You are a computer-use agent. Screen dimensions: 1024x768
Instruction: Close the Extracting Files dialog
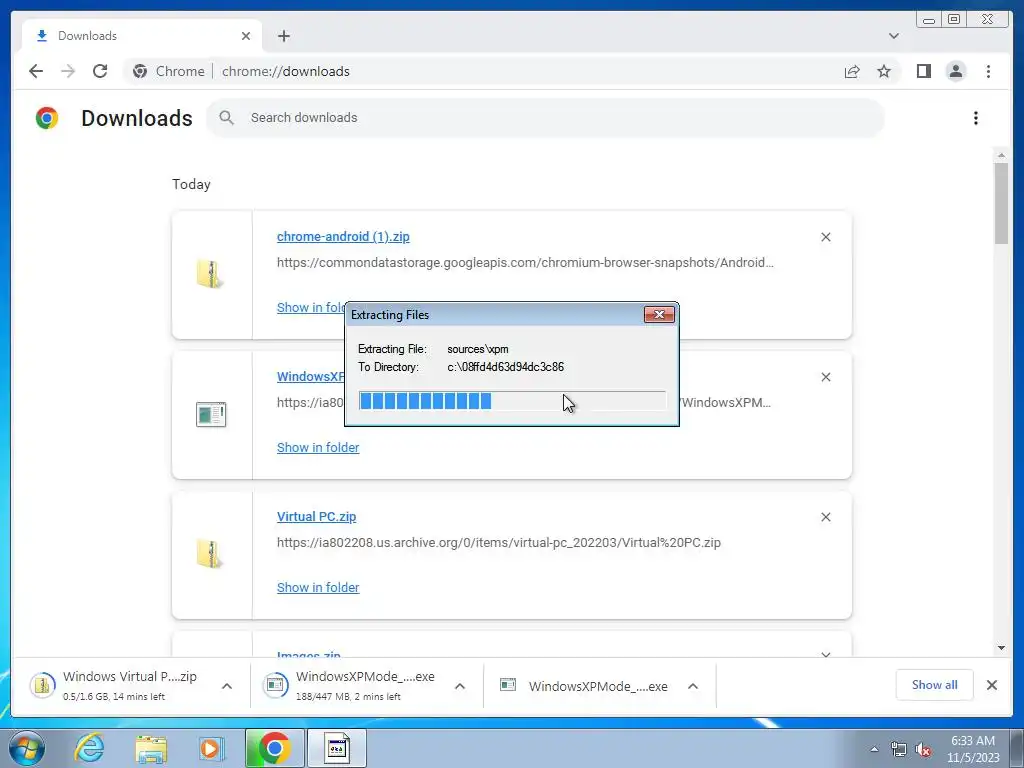[659, 315]
